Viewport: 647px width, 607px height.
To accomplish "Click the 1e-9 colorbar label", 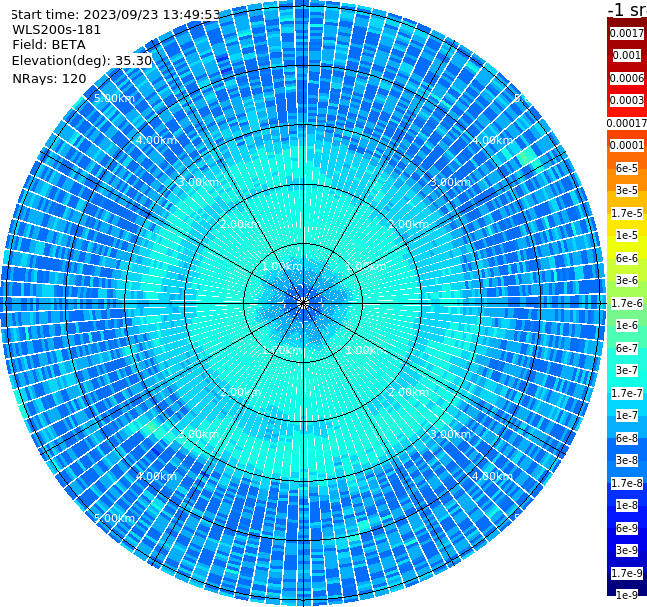I will [627, 595].
